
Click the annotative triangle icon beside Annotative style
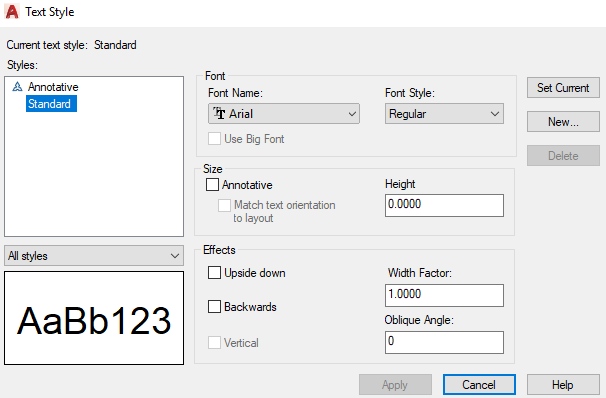pyautogui.click(x=17, y=87)
